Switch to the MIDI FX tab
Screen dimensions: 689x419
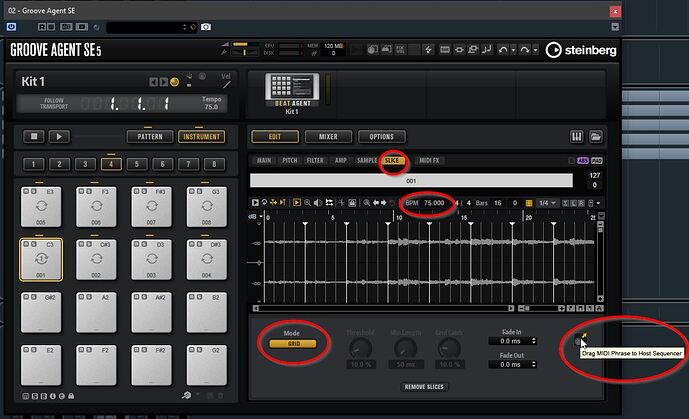[x=429, y=160]
